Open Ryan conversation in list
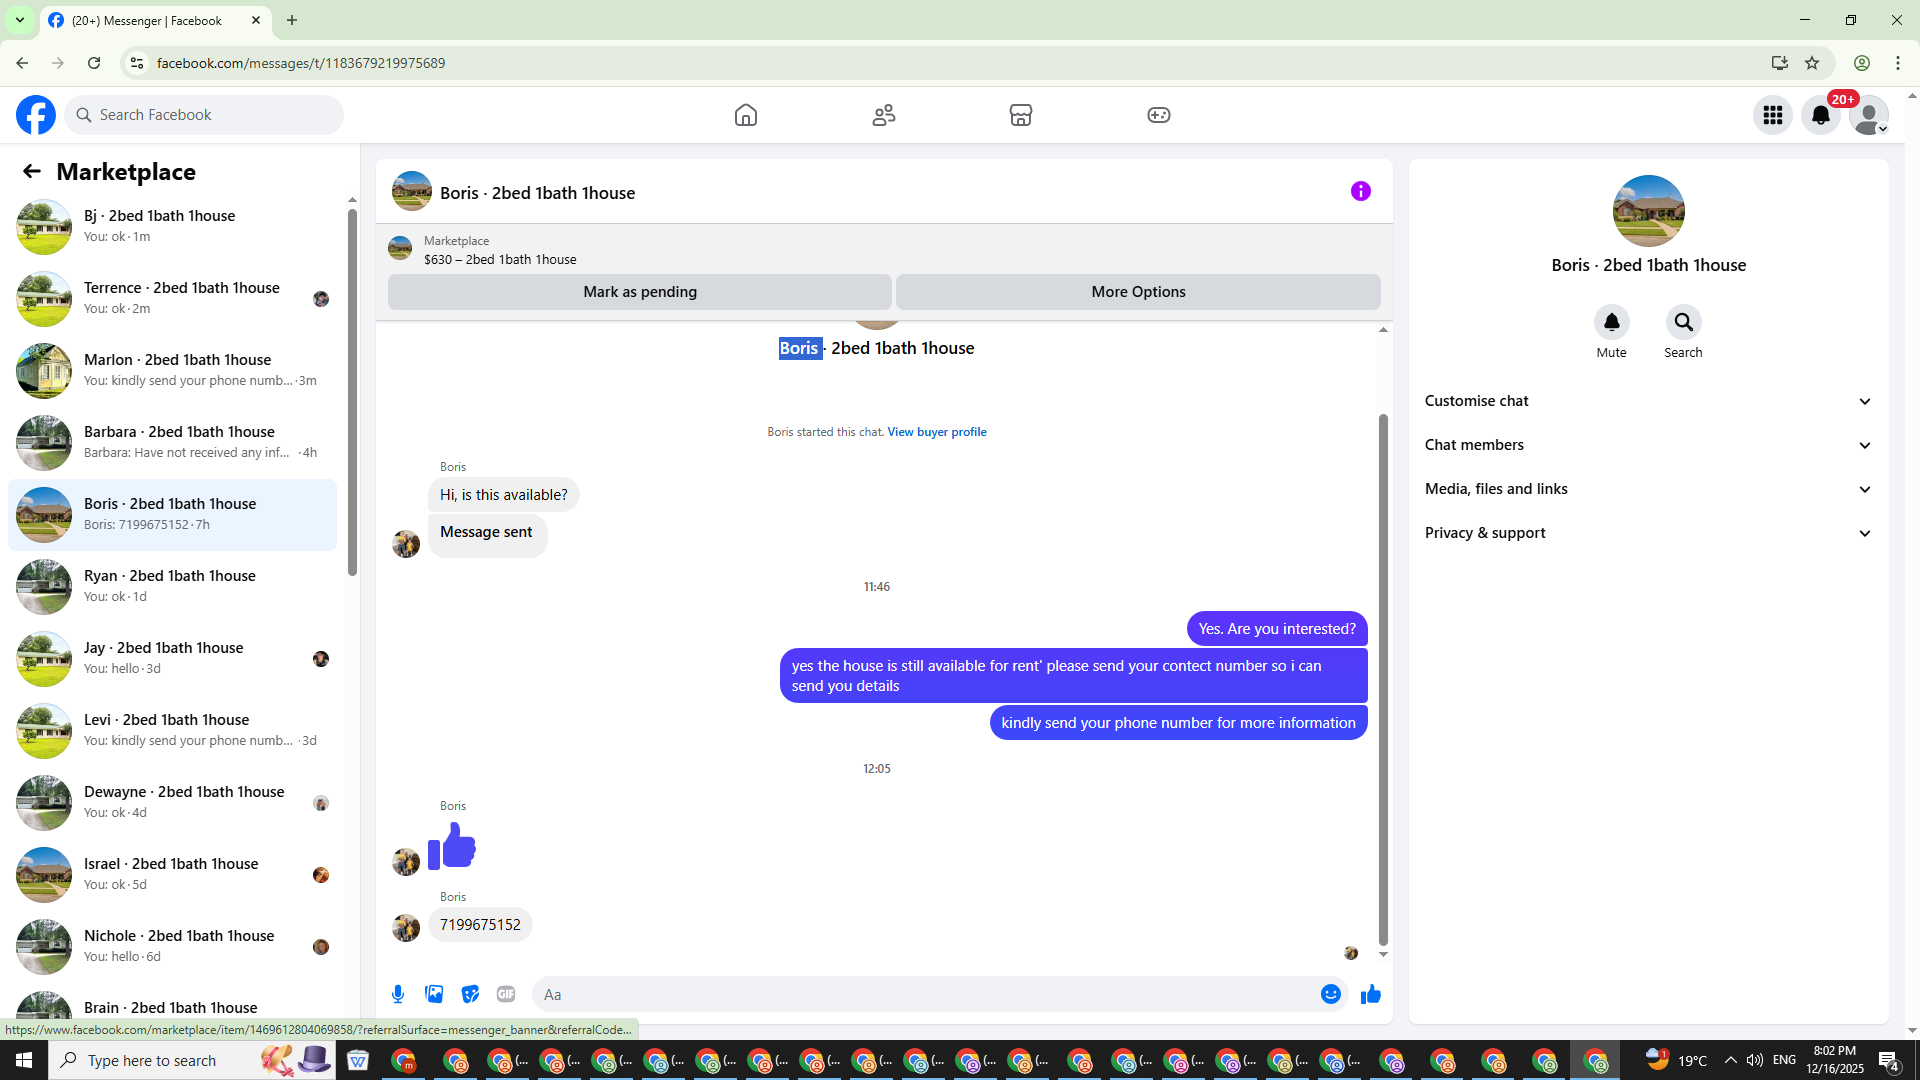Viewport: 1920px width, 1080px height. point(172,586)
